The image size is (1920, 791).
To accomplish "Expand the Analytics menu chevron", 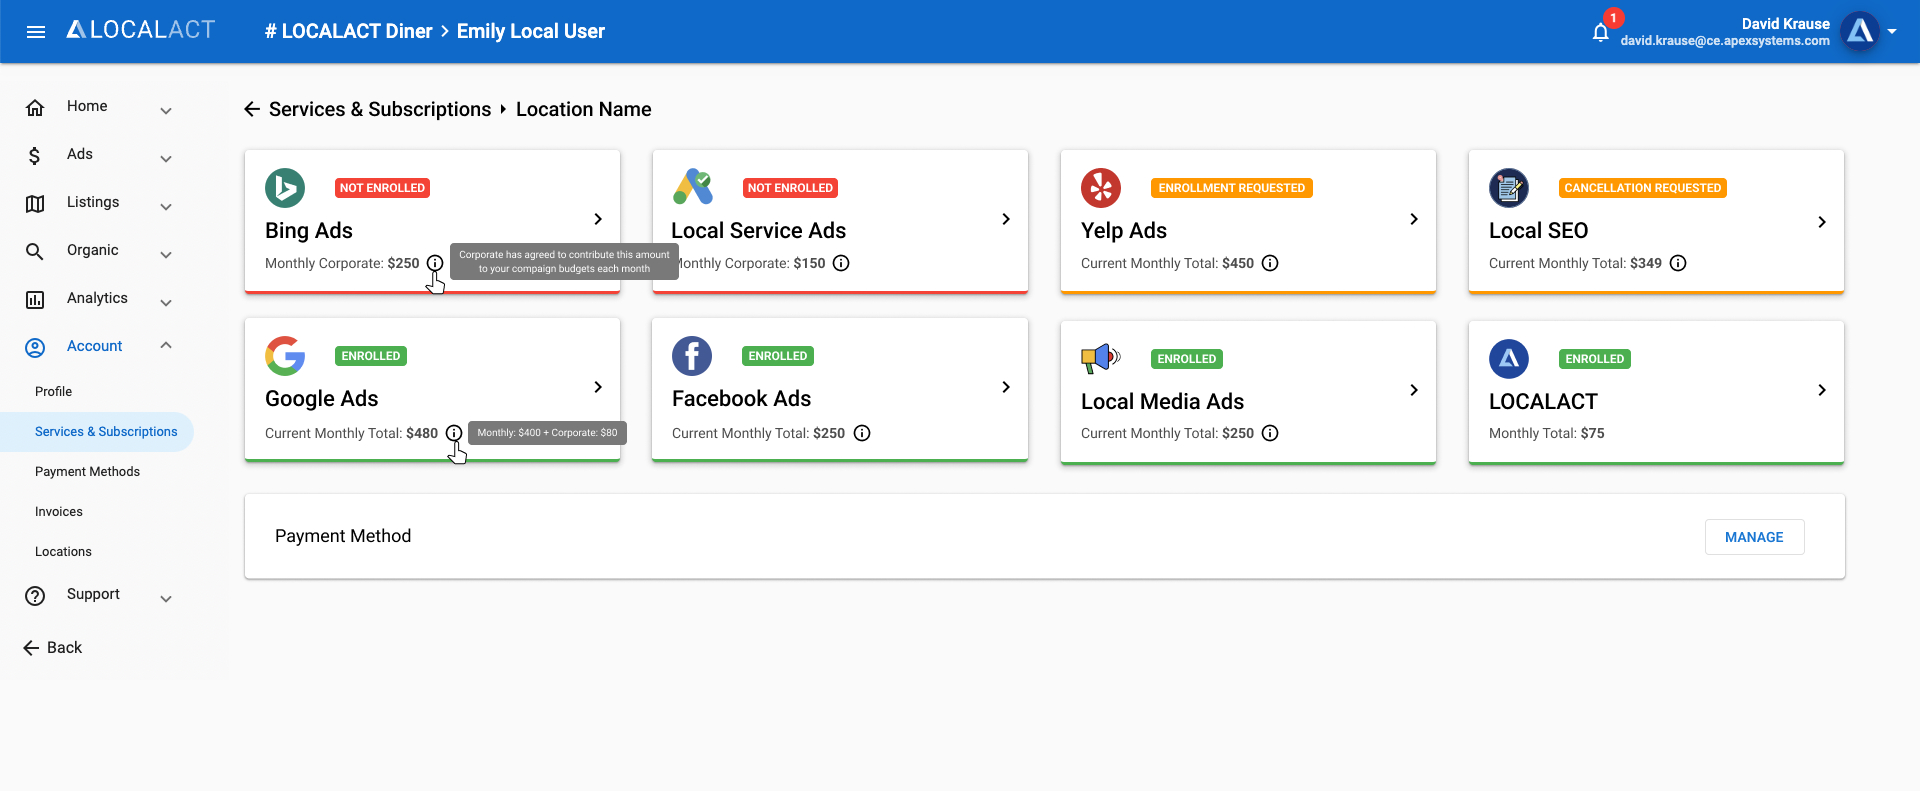I will (x=166, y=302).
